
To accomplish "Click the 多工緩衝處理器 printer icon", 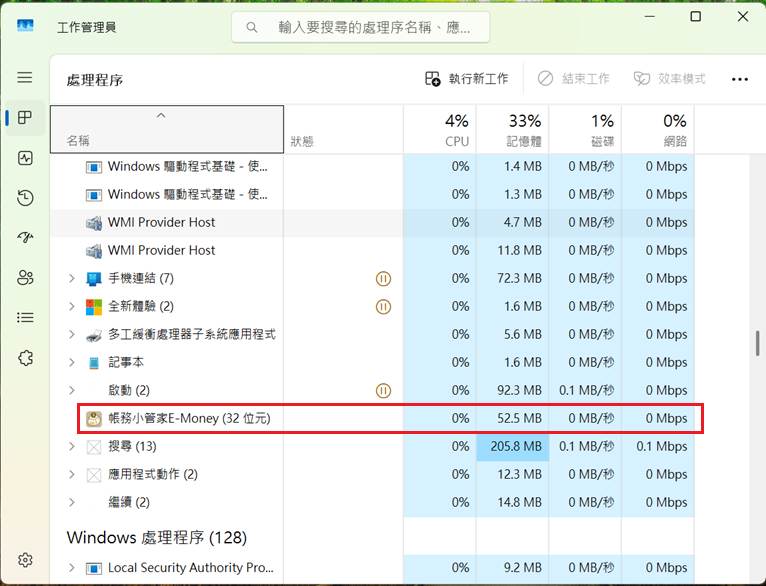I will click(x=94, y=335).
